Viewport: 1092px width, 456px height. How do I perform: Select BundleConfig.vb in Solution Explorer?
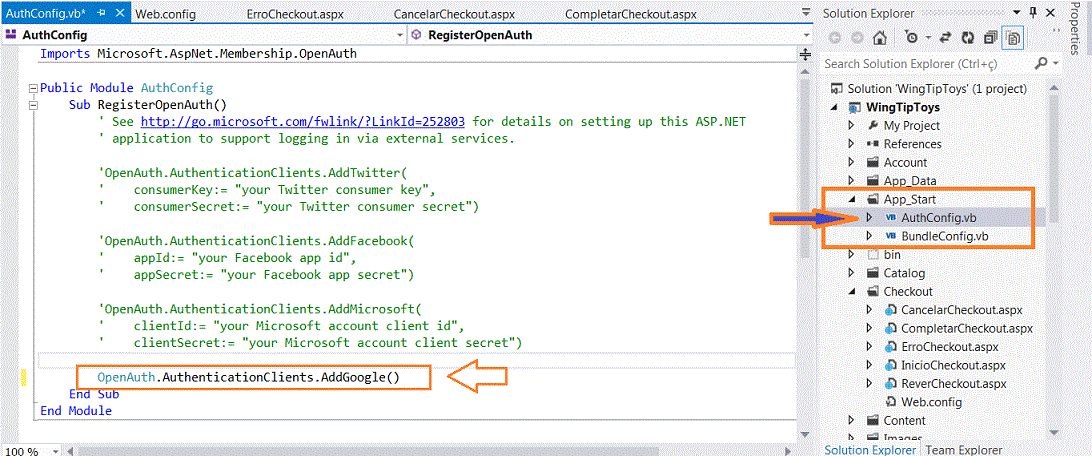[x=944, y=236]
